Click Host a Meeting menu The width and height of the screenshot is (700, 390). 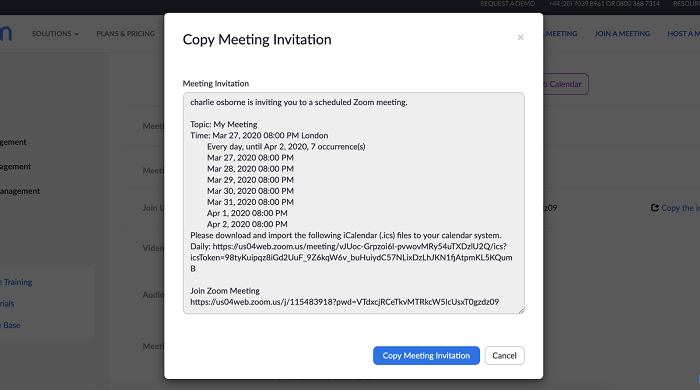683,33
